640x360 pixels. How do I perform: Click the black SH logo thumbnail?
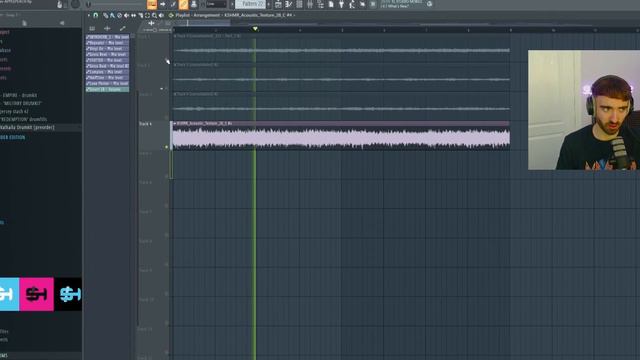68,294
